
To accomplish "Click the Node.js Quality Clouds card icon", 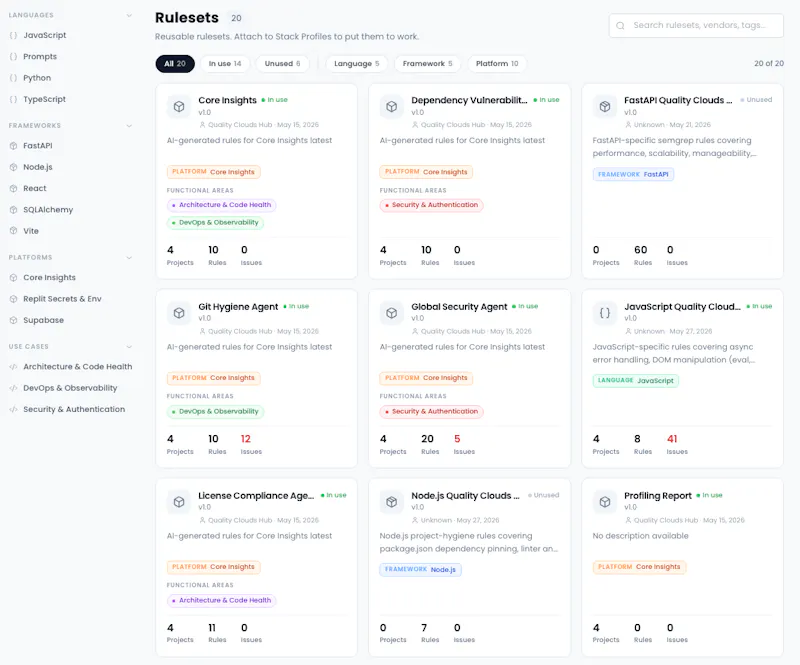I will tap(391, 502).
